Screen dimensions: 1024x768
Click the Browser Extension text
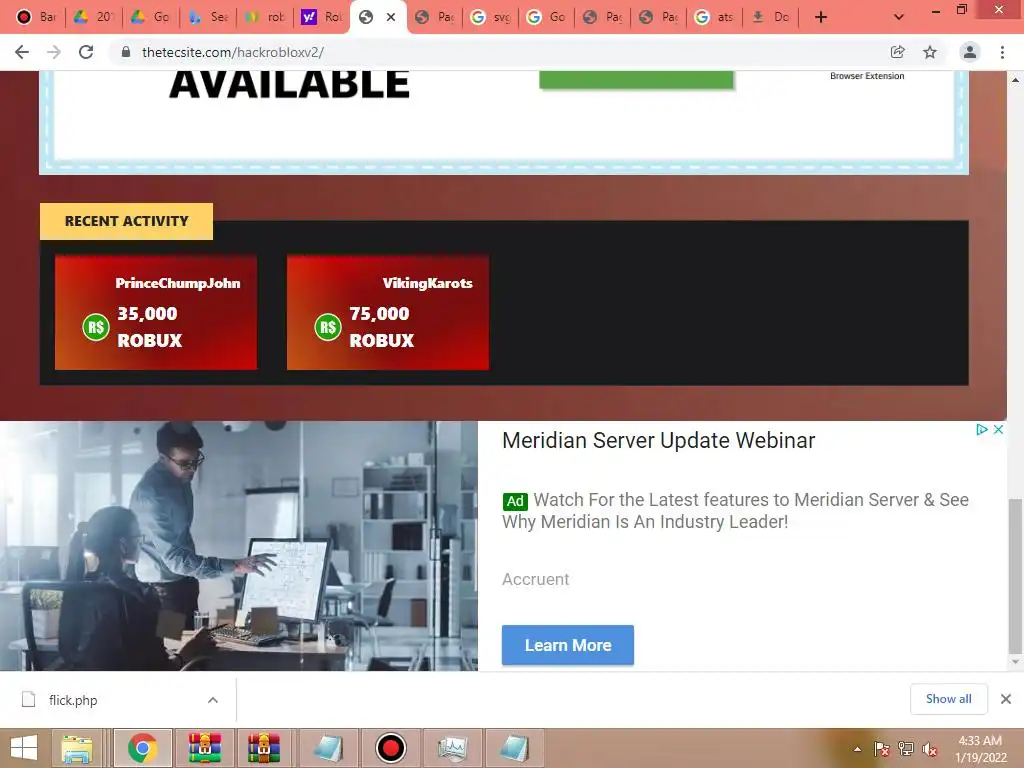coord(867,76)
